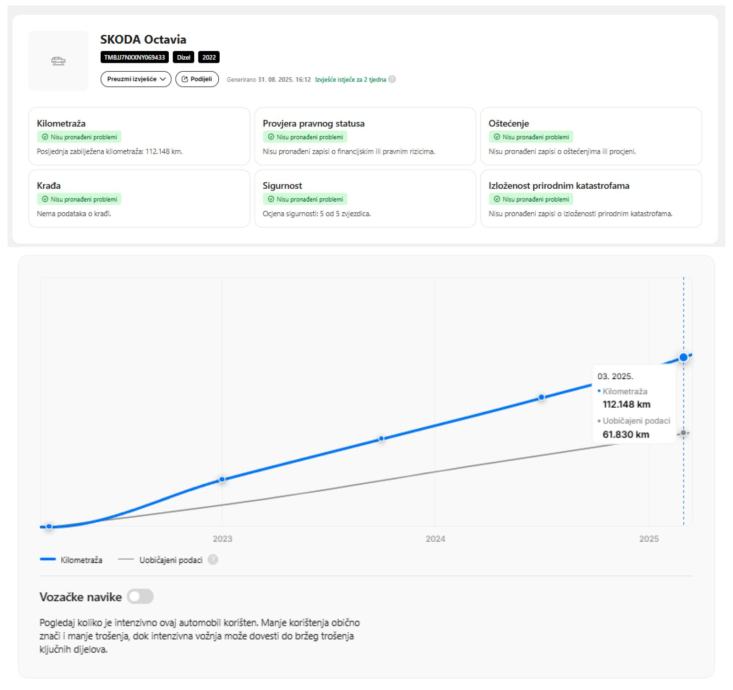
Task: Click the mid-2024 mileage data point
Action: (541, 397)
